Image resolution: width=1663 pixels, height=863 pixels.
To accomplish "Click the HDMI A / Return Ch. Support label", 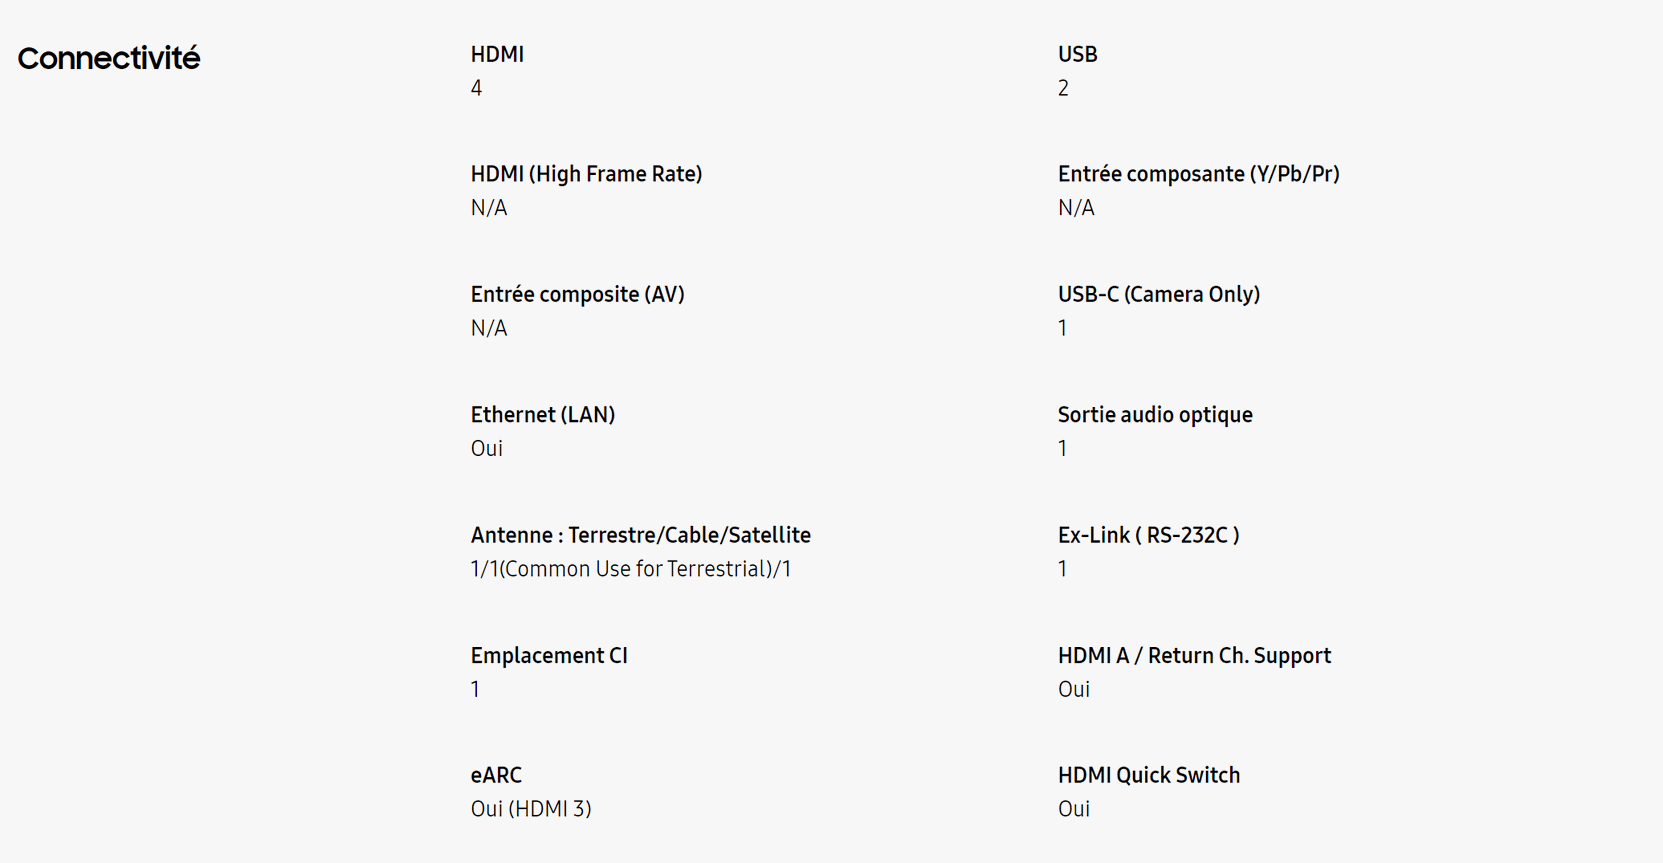I will (1194, 655).
